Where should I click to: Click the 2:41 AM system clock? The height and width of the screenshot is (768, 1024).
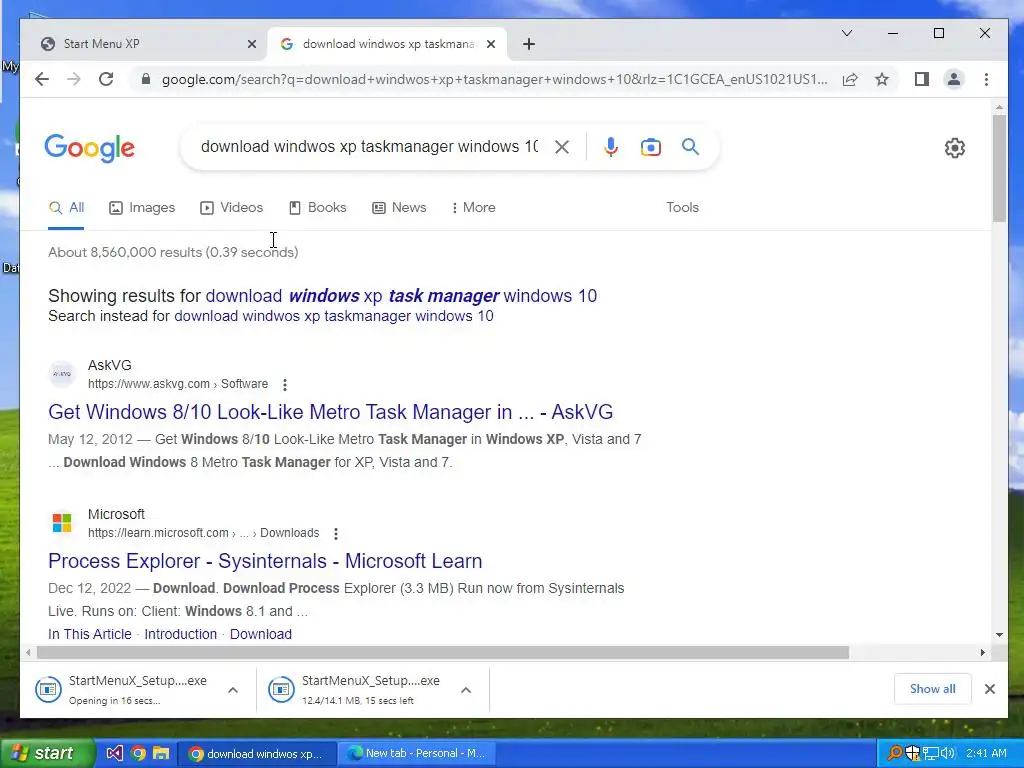[986, 754]
